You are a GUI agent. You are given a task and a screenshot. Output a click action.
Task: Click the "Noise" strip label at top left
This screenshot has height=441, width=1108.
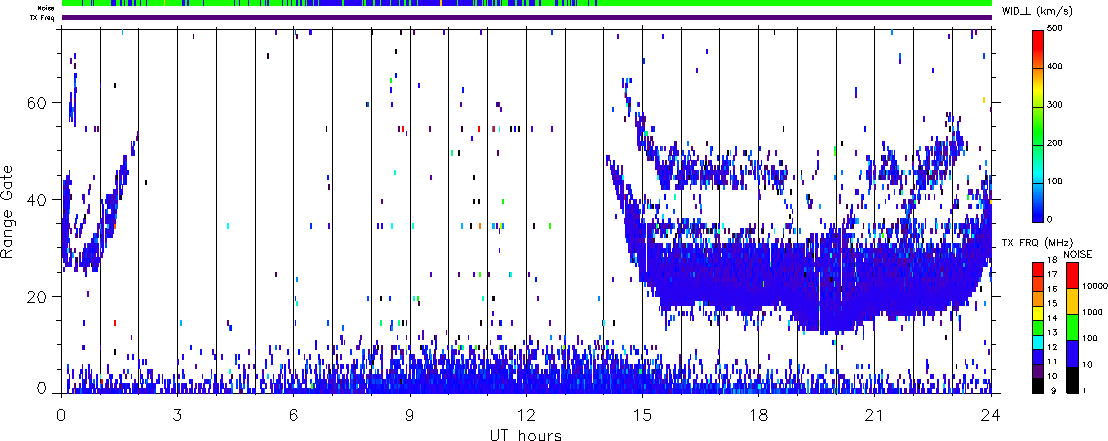(x=47, y=8)
